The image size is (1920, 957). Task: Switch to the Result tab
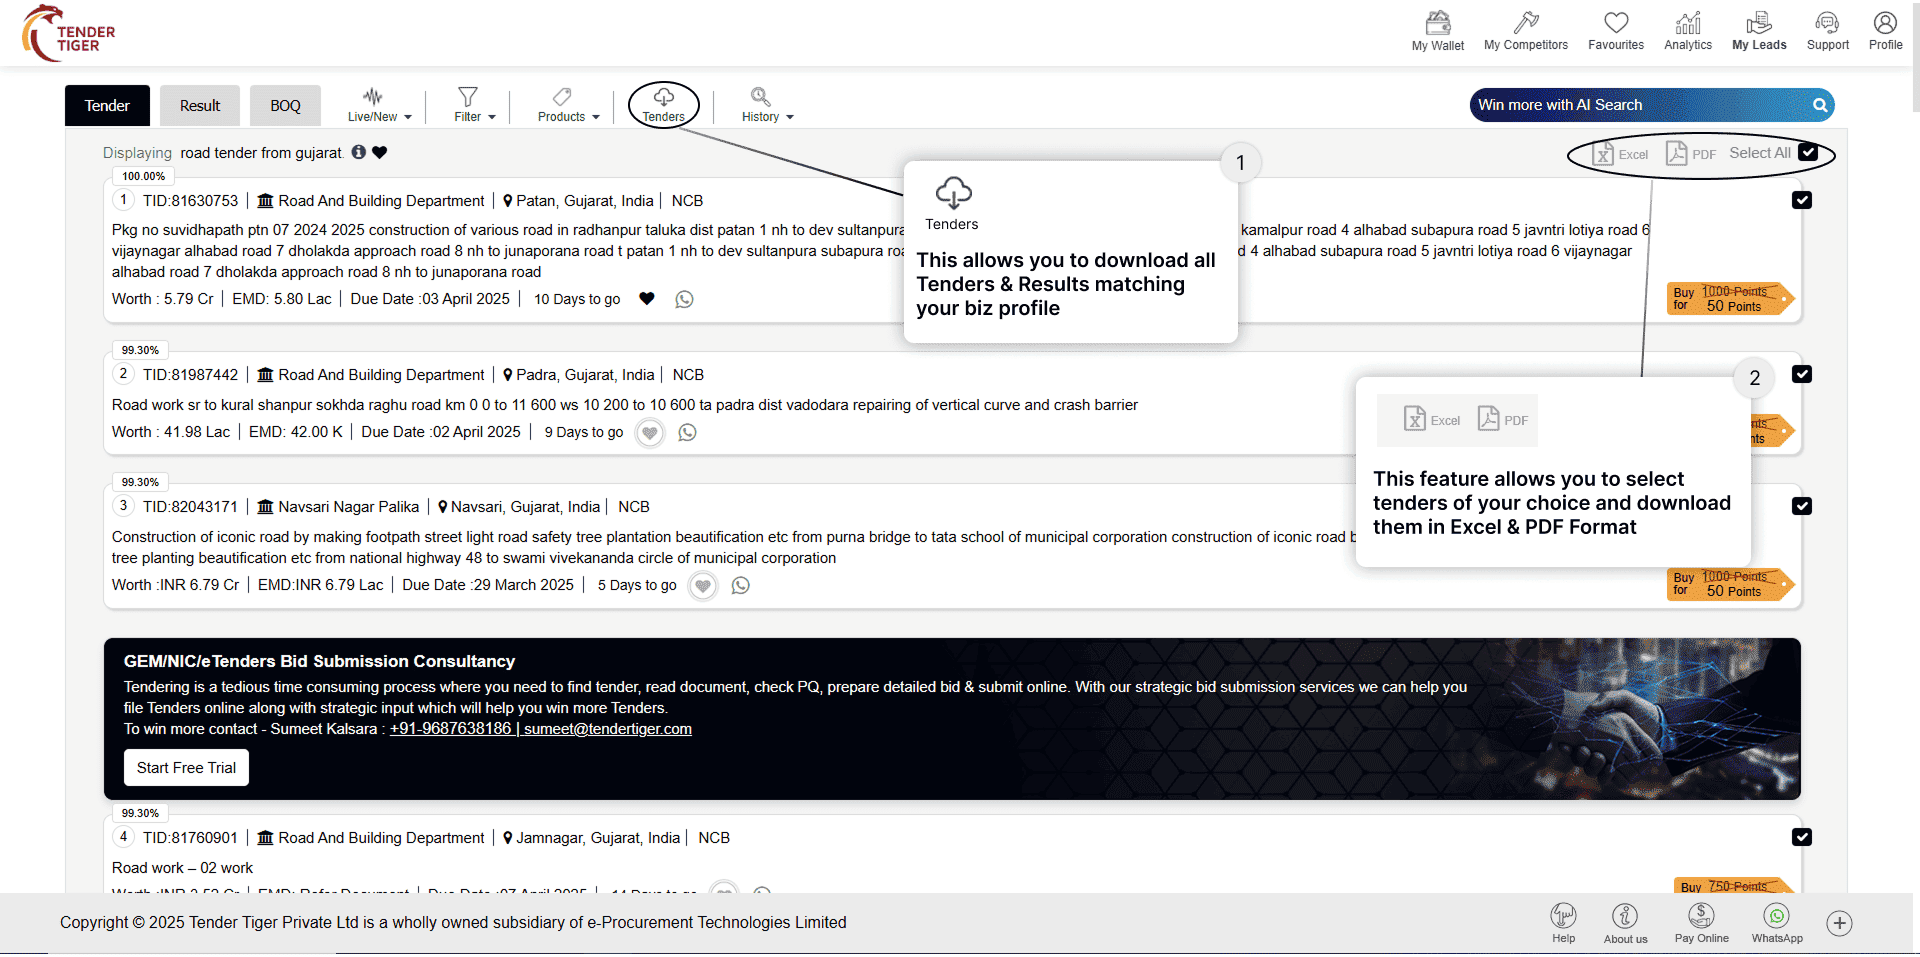200,106
